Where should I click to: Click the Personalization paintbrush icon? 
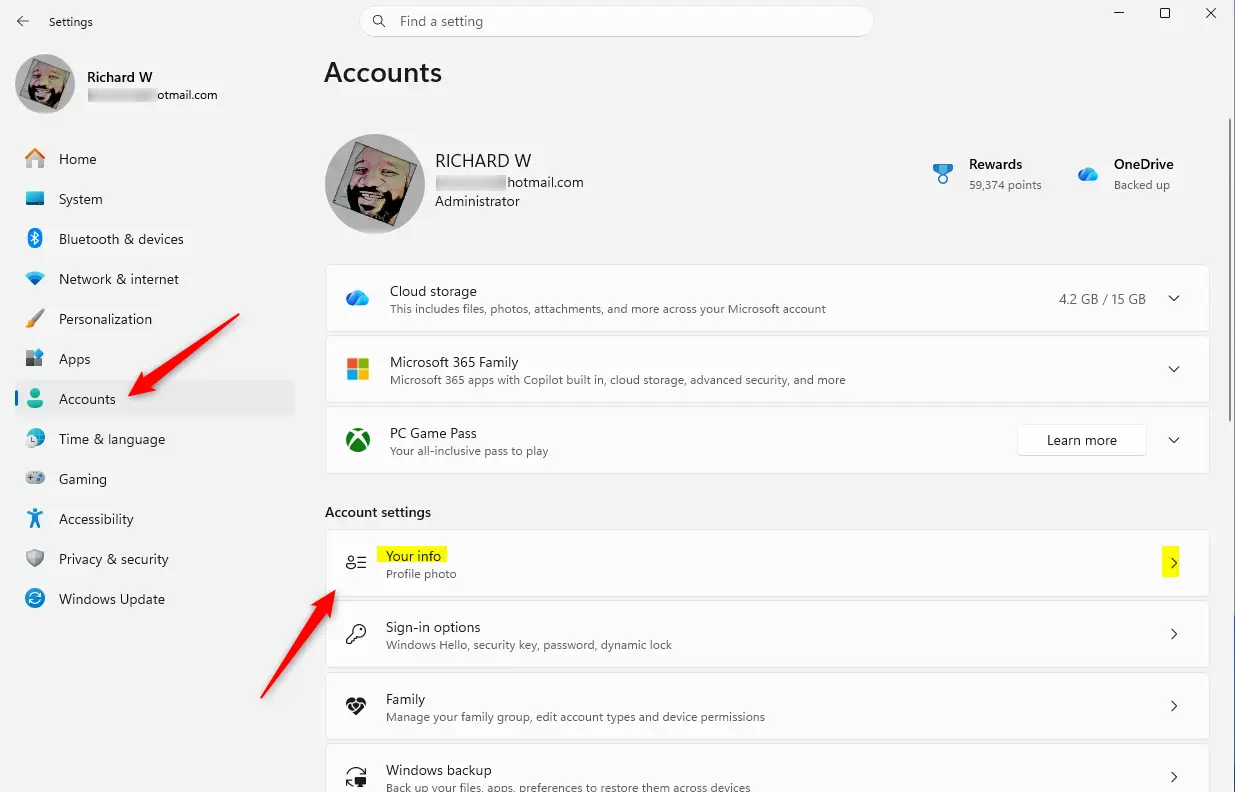tap(35, 319)
